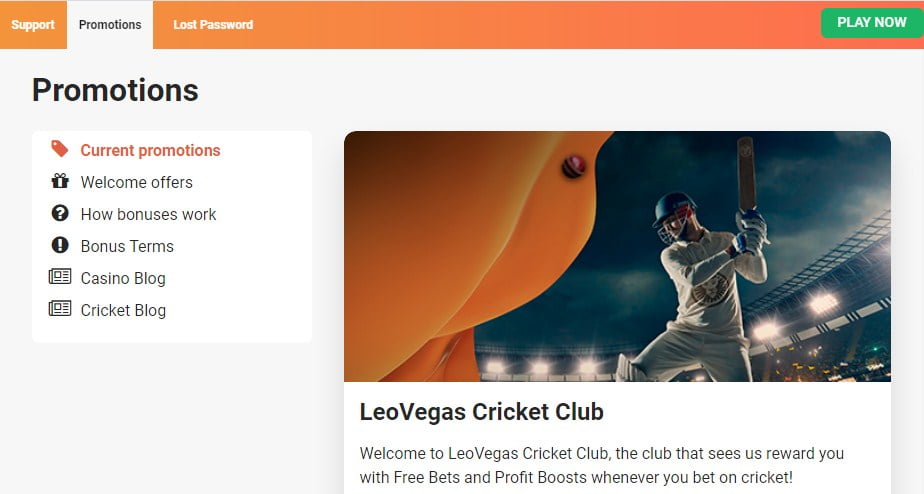Click the newspaper icon beside Casino Blog
Screen dimensions: 924x494
[60, 276]
